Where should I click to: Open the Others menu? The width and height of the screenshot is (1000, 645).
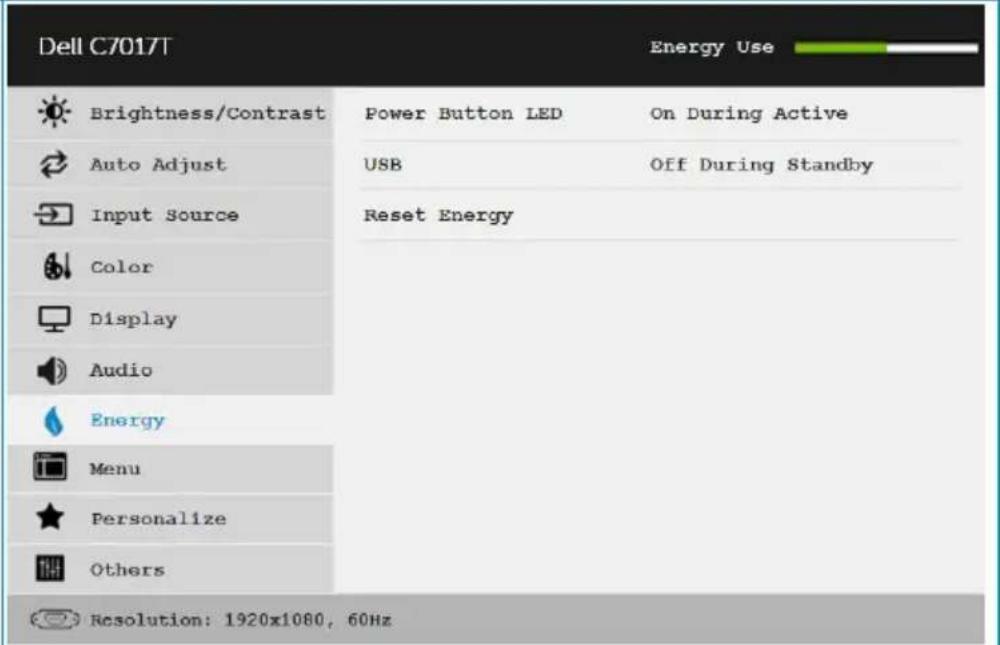(171, 569)
